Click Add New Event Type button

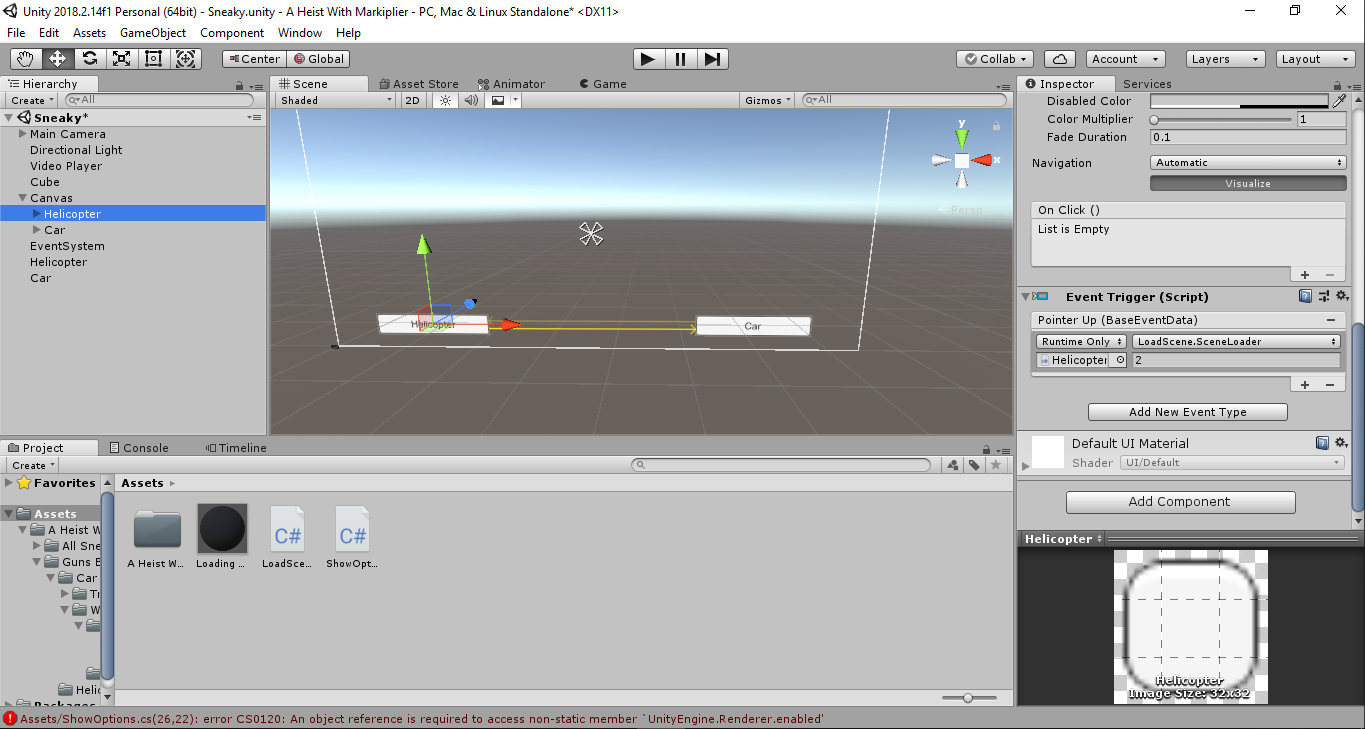1187,412
